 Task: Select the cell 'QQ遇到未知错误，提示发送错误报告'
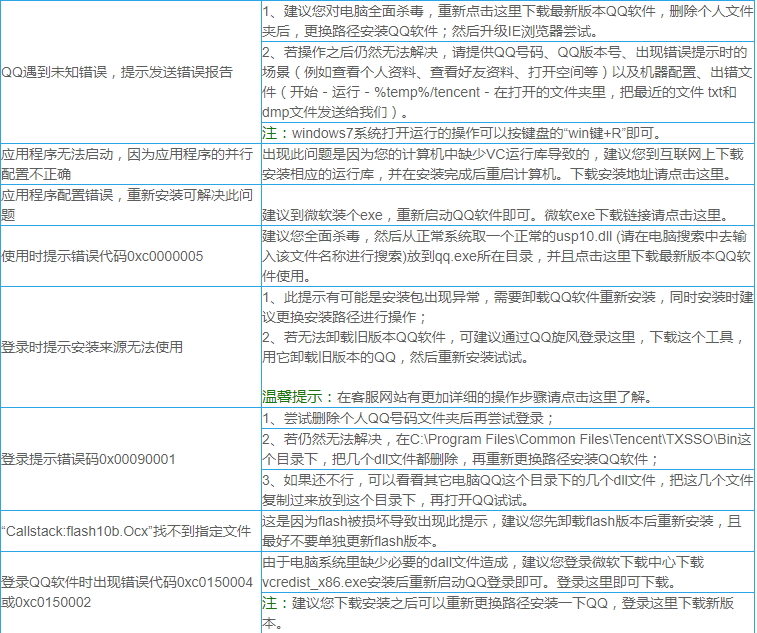click(130, 72)
